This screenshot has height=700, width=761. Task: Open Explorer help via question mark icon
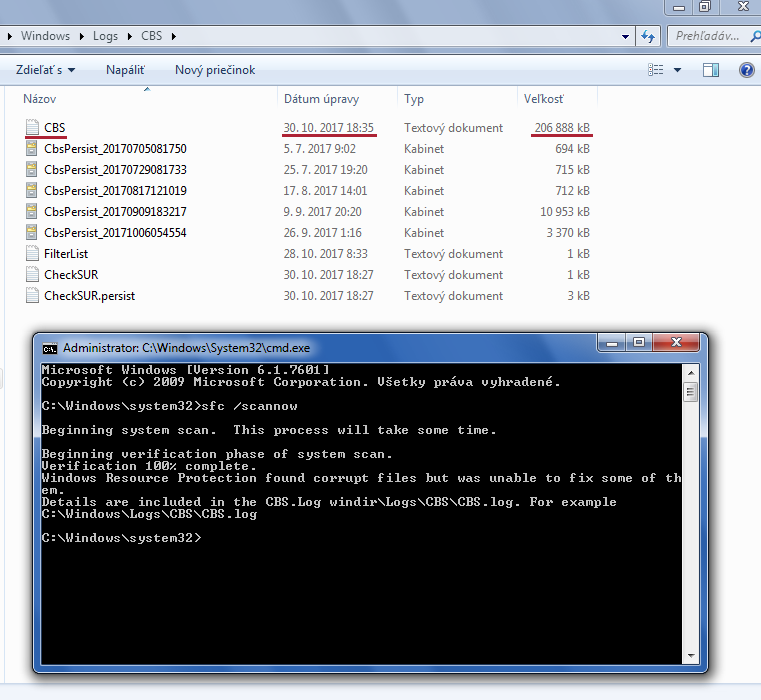pyautogui.click(x=746, y=70)
